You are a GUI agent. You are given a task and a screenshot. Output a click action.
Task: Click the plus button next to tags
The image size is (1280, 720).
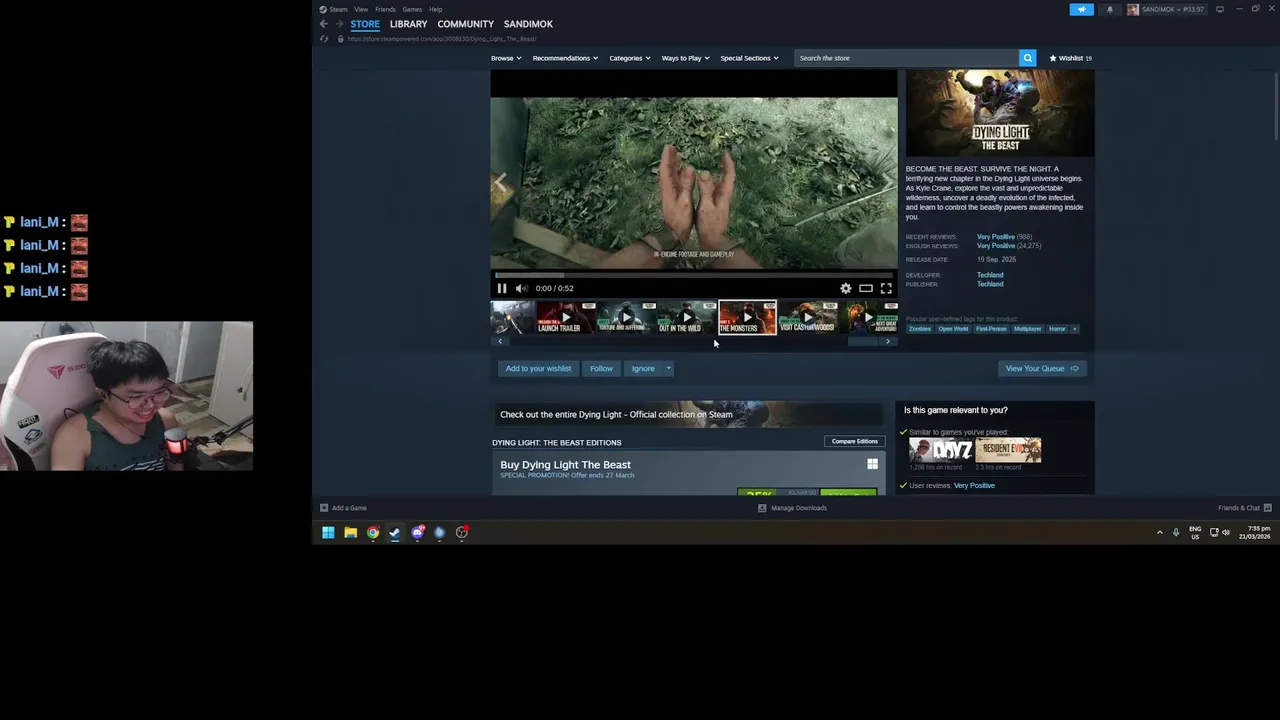[1075, 329]
